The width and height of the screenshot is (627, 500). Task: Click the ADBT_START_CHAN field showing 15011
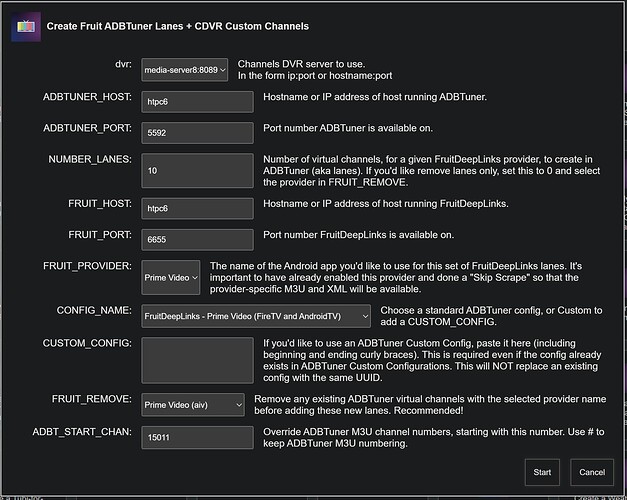point(197,437)
